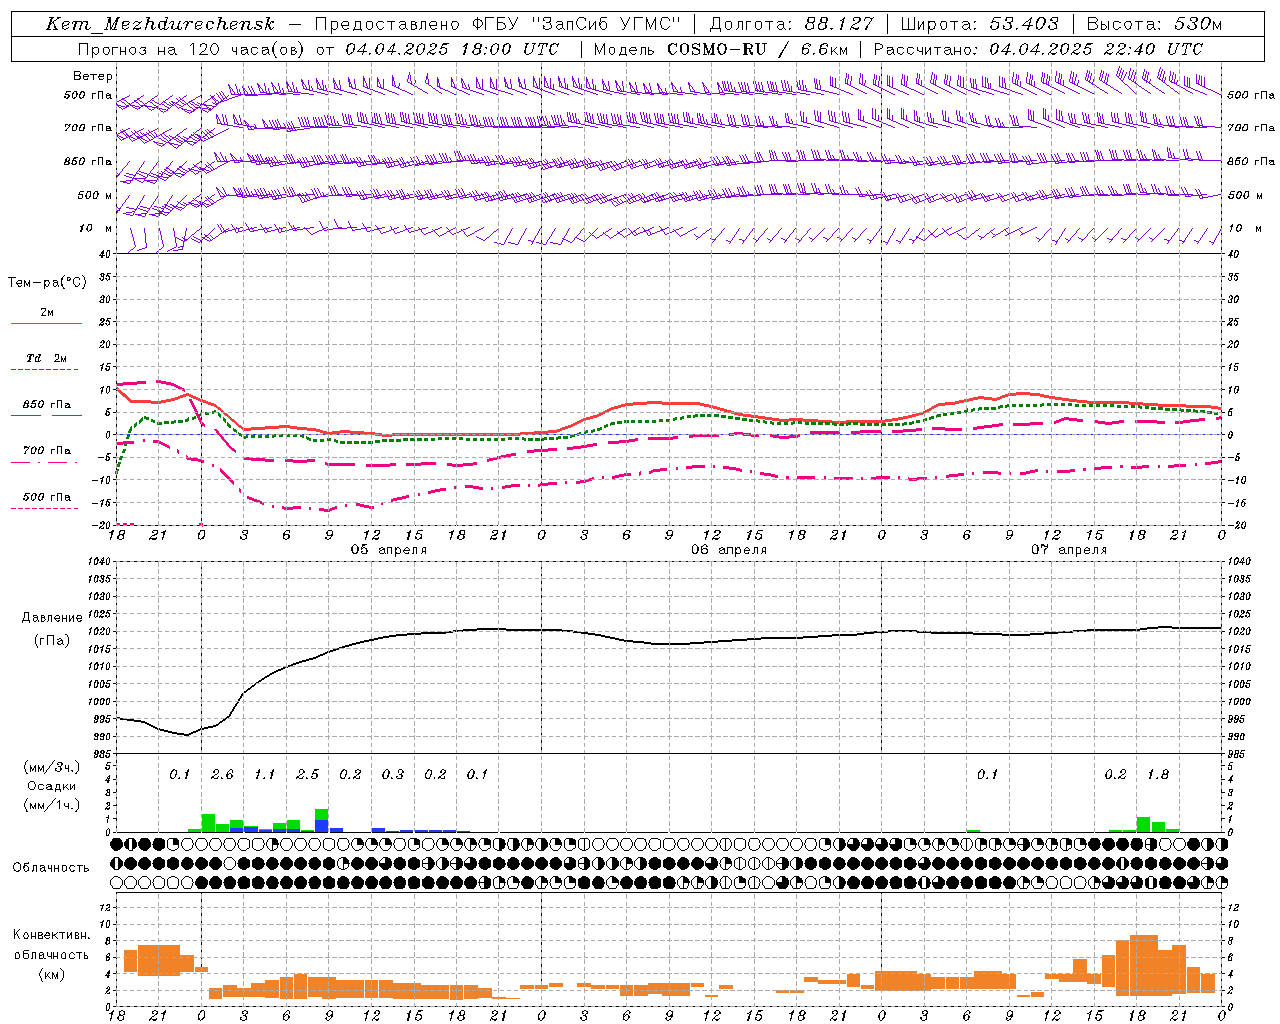Click the Ветер wind panel label
Viewport: 1280px width, 1024px height.
[x=93, y=76]
